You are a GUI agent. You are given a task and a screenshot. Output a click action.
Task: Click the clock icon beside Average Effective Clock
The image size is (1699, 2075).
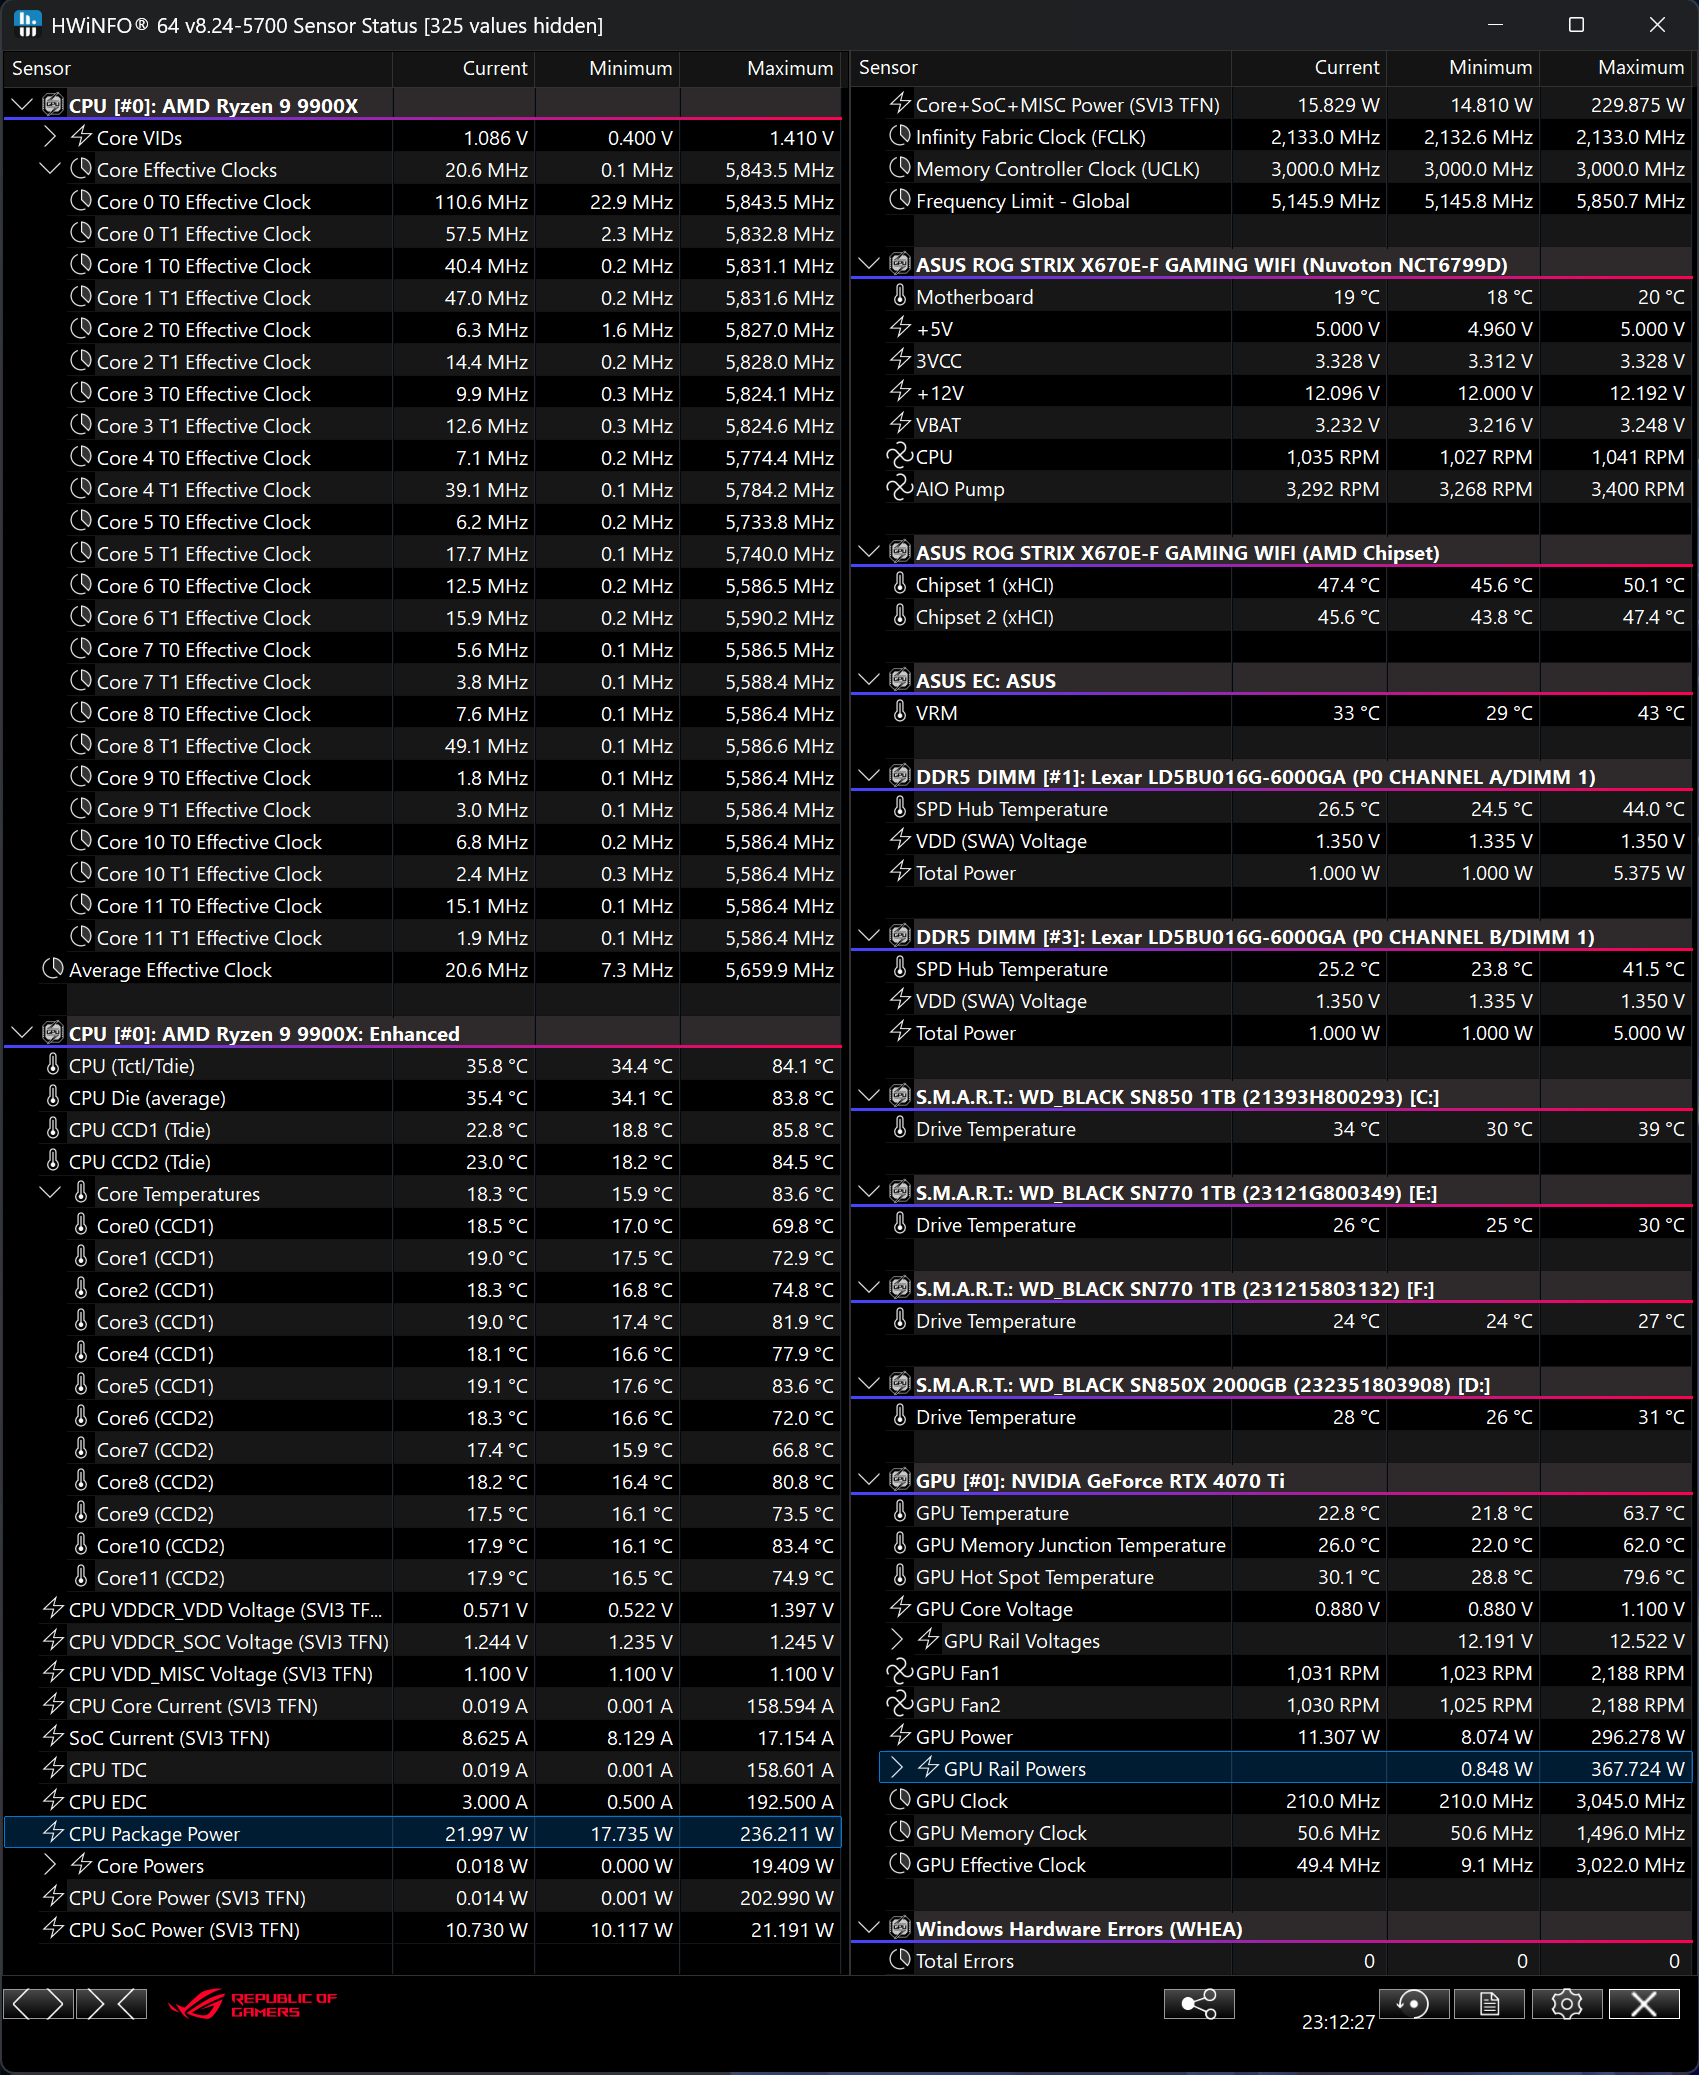53,969
